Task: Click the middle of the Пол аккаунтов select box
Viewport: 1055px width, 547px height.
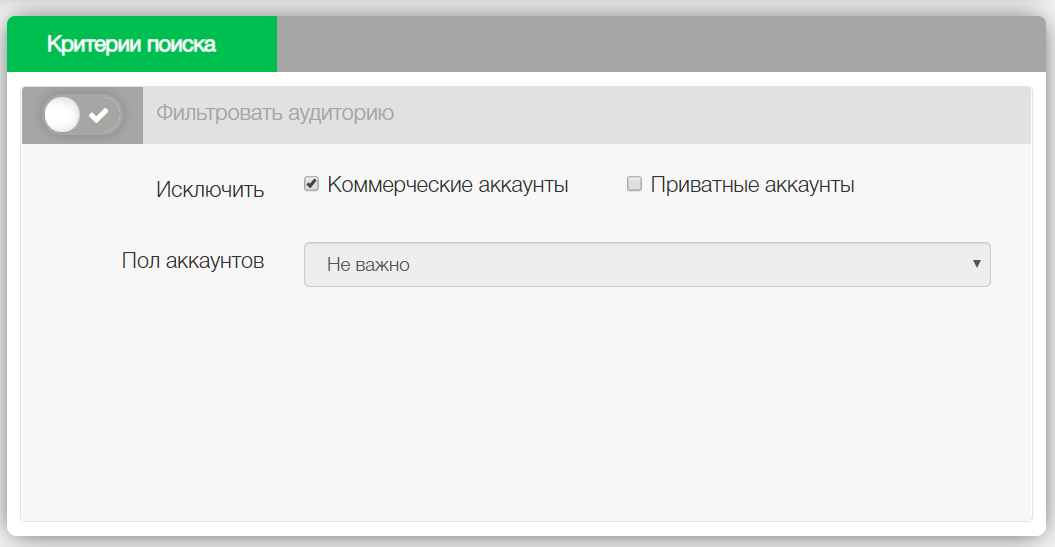Action: point(646,265)
